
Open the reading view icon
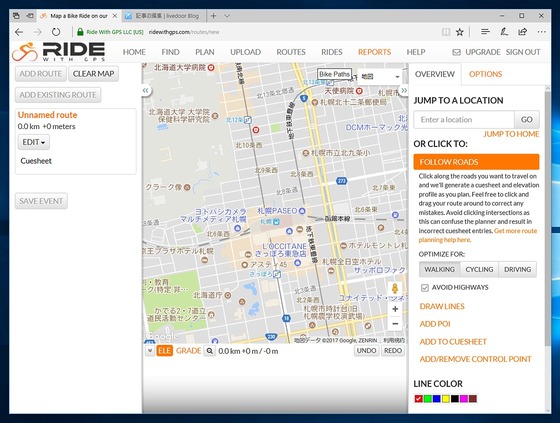coord(446,32)
